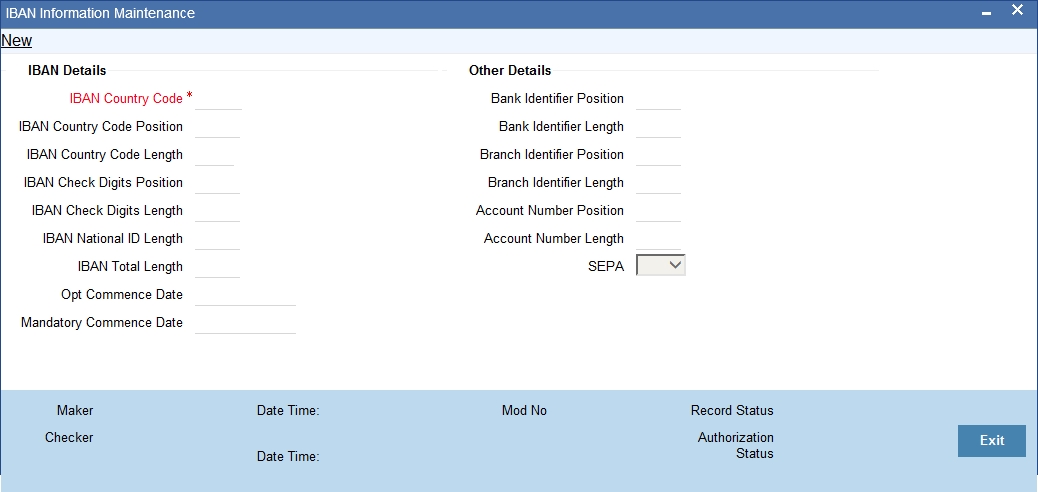The image size is (1038, 492).
Task: Click the Mod No label
Action: pyautogui.click(x=524, y=411)
